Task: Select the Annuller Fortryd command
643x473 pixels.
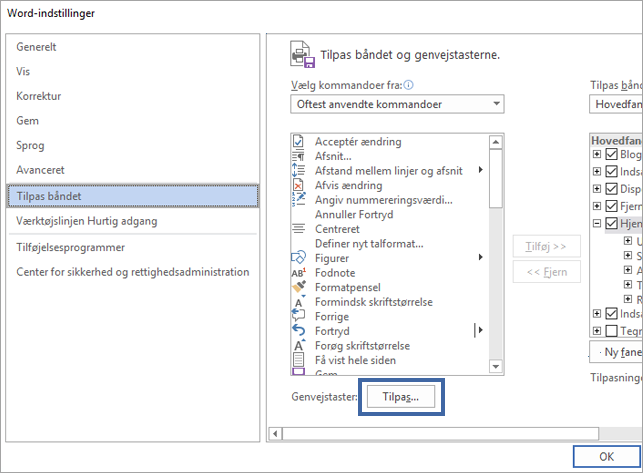Action: click(x=354, y=215)
